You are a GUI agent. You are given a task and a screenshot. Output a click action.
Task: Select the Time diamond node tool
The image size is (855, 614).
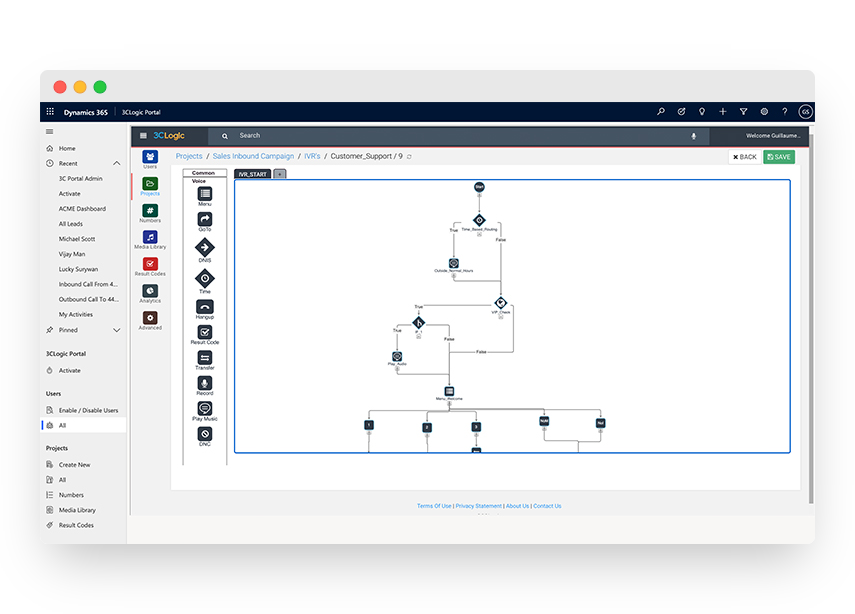(x=204, y=279)
